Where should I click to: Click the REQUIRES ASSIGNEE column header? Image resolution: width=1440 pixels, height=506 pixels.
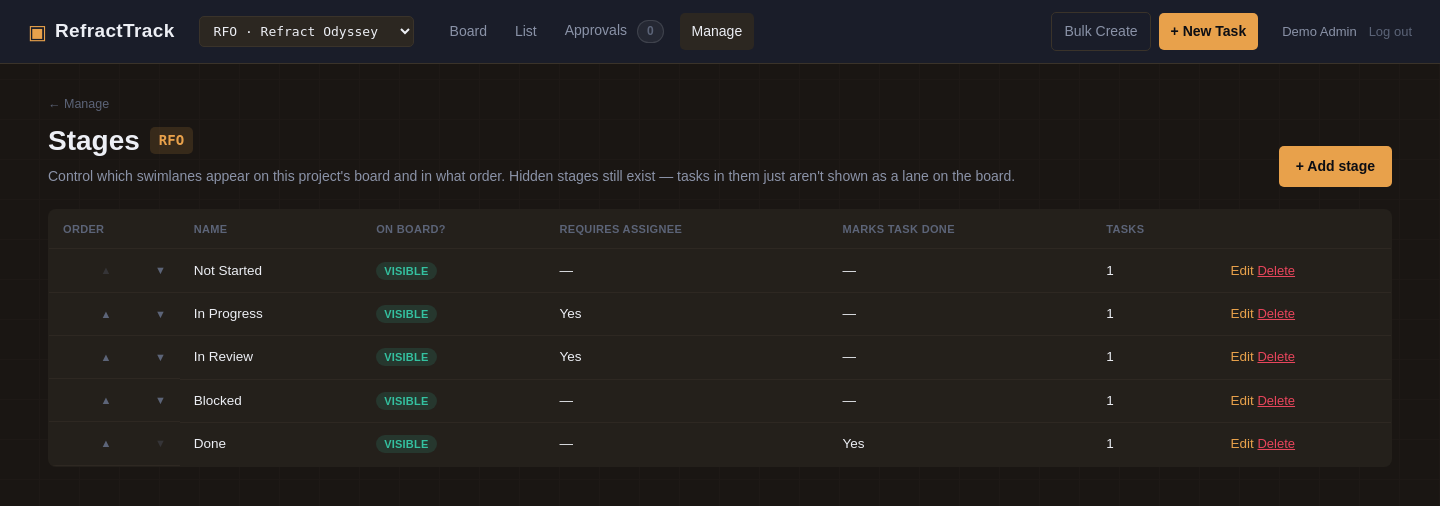(620, 229)
